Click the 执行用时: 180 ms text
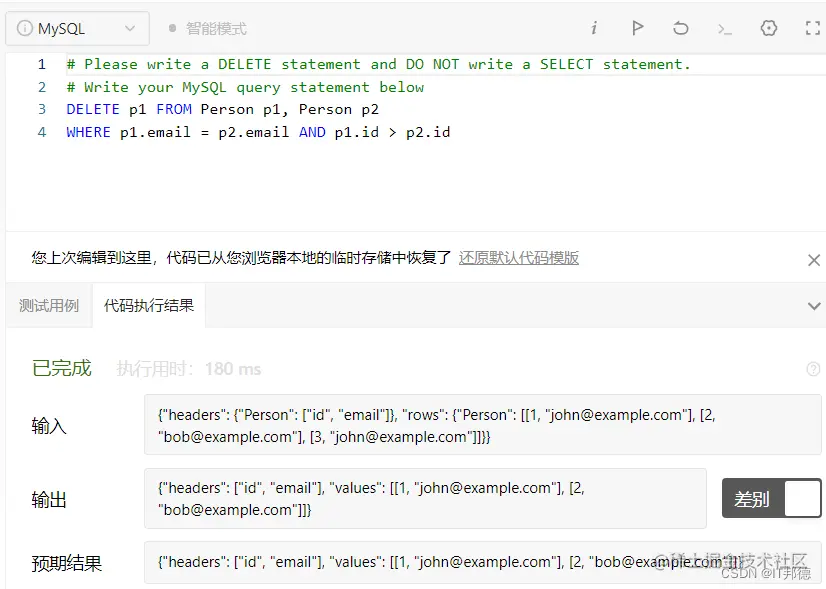826x589 pixels. point(189,369)
